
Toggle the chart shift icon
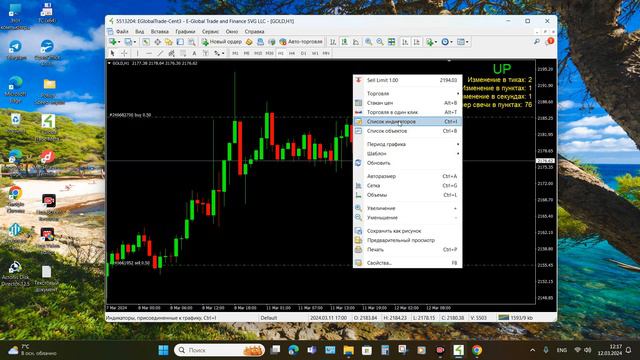[x=417, y=42]
